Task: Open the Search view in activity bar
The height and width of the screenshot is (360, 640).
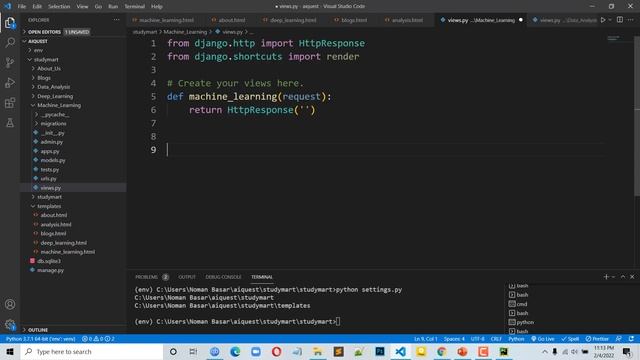Action: point(10,42)
